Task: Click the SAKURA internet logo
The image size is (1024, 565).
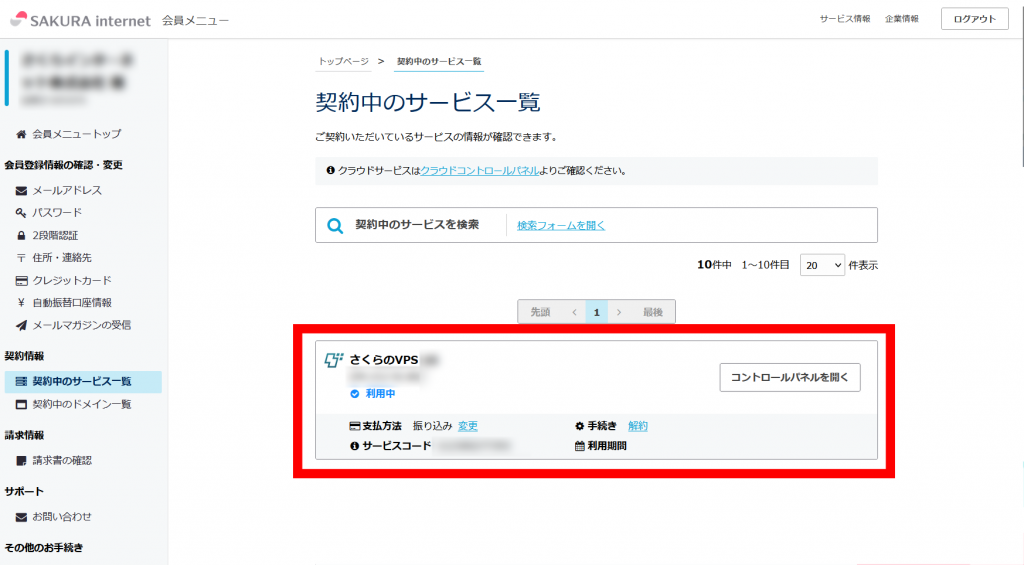Action: pos(80,20)
